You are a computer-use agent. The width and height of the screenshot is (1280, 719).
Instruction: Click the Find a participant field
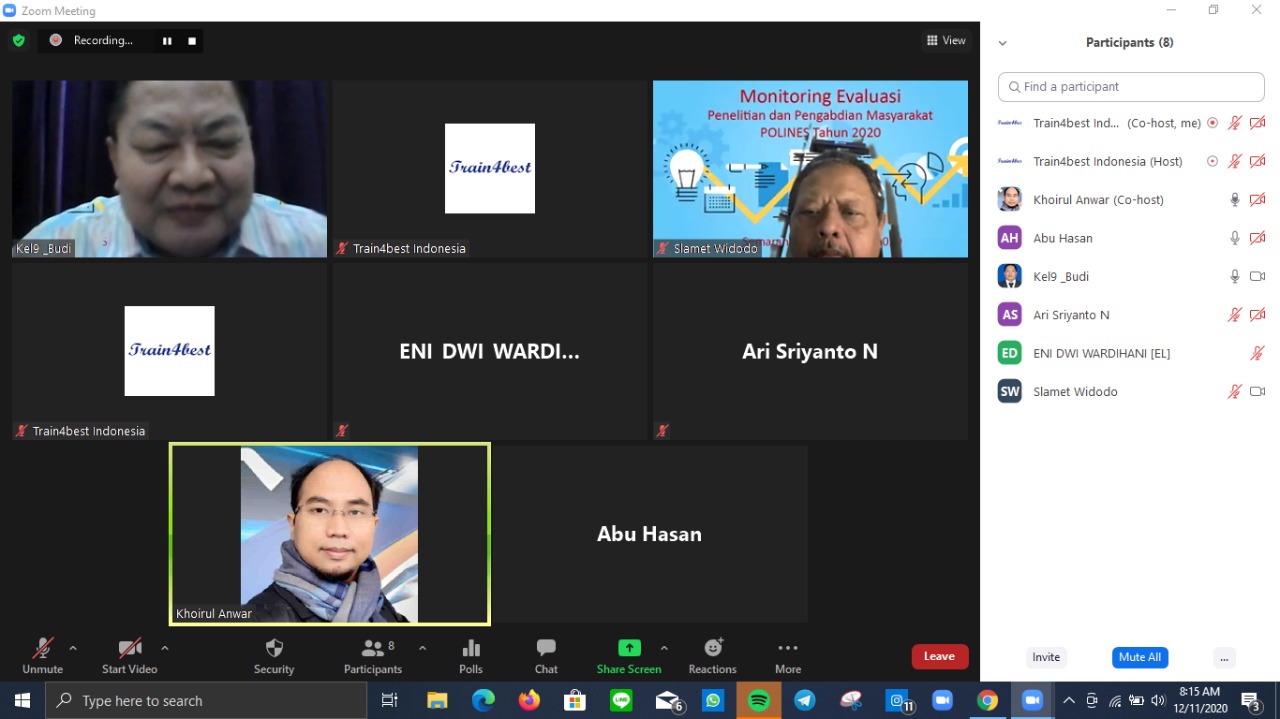coord(1130,87)
